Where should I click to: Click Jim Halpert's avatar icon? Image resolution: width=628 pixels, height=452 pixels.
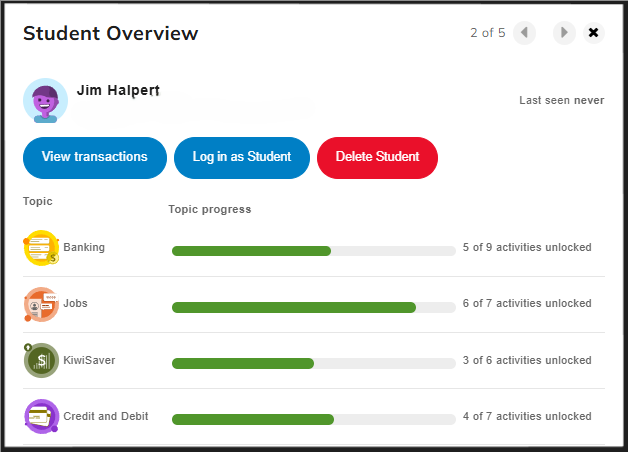(45, 99)
